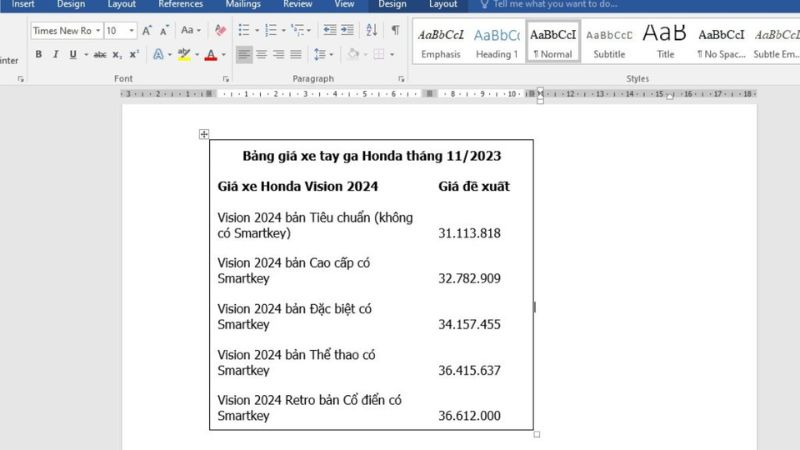The width and height of the screenshot is (800, 450).
Task: Open Paragraph dialog launcher
Action: 401,79
